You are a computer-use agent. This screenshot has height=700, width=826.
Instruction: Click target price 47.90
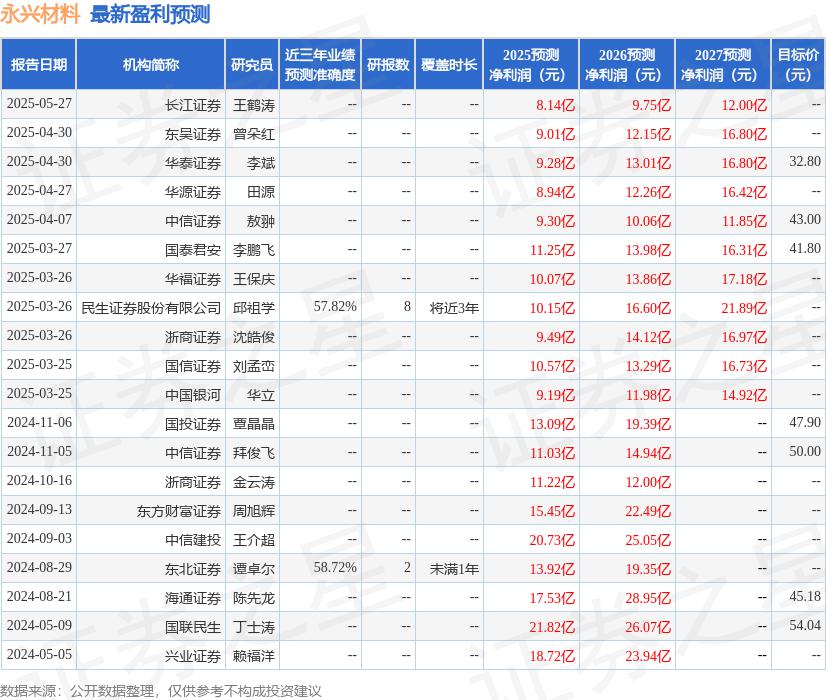pos(805,422)
